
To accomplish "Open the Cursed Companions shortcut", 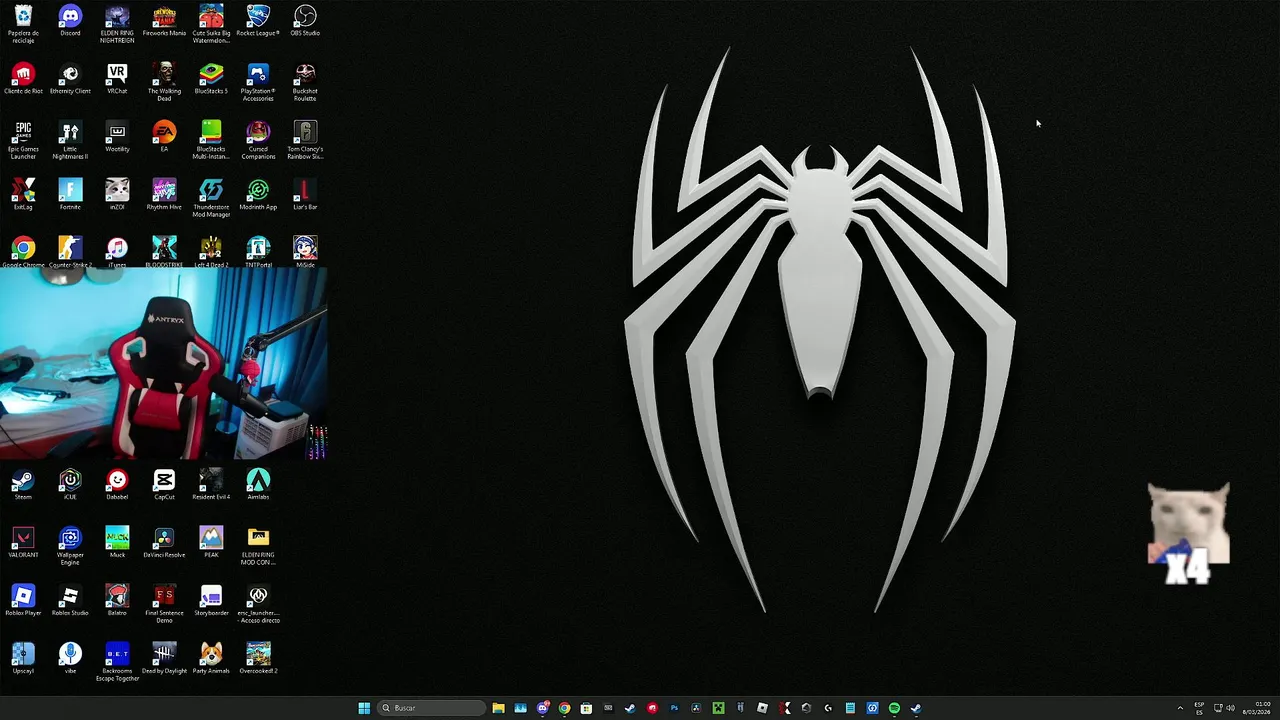I will pyautogui.click(x=258, y=140).
